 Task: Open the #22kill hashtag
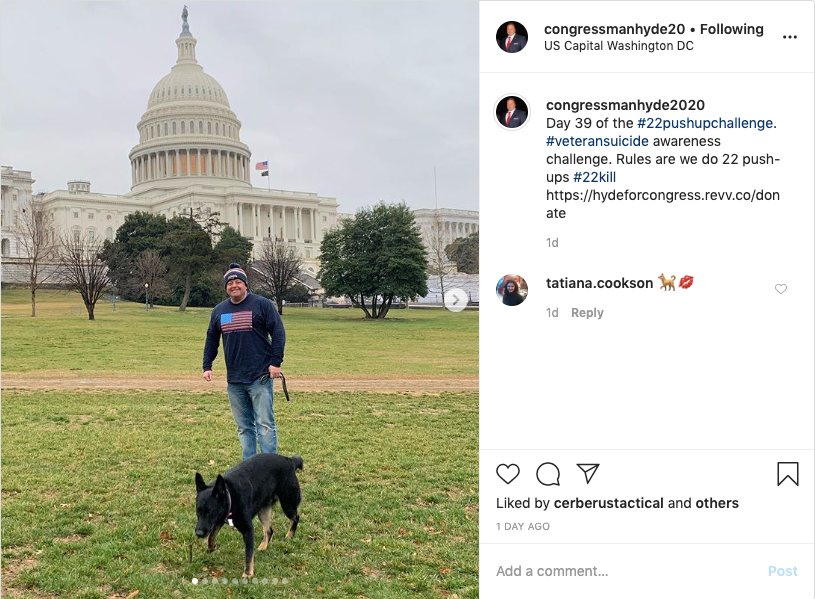tap(594, 177)
